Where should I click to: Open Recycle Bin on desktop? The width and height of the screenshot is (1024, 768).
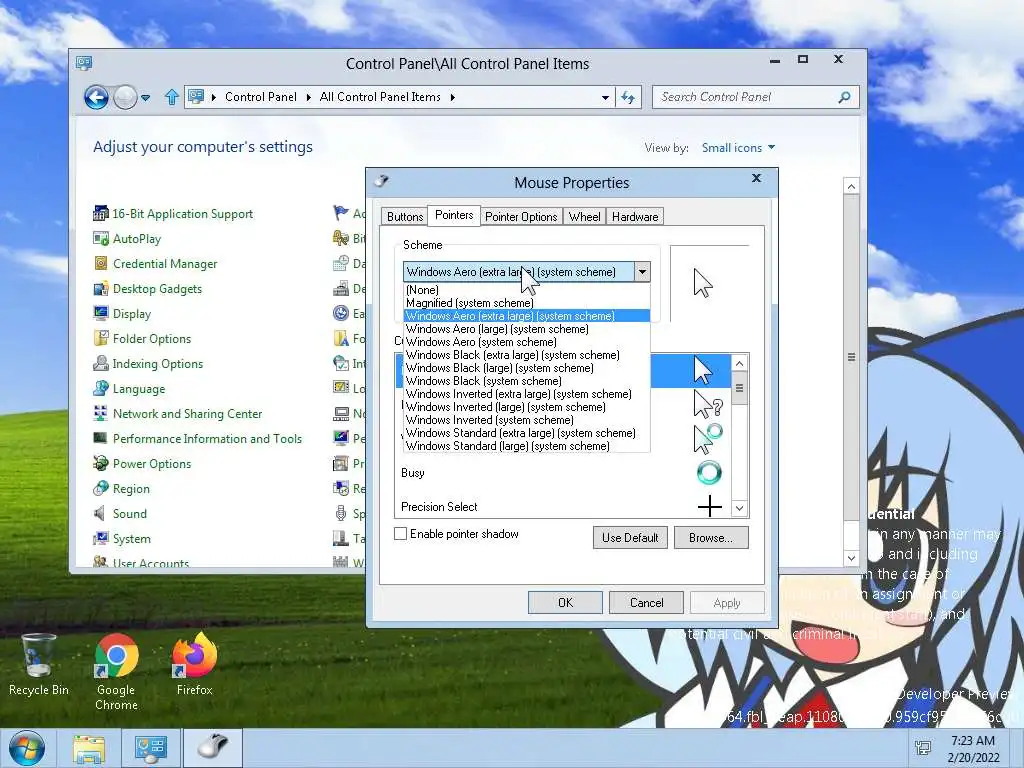(x=39, y=665)
